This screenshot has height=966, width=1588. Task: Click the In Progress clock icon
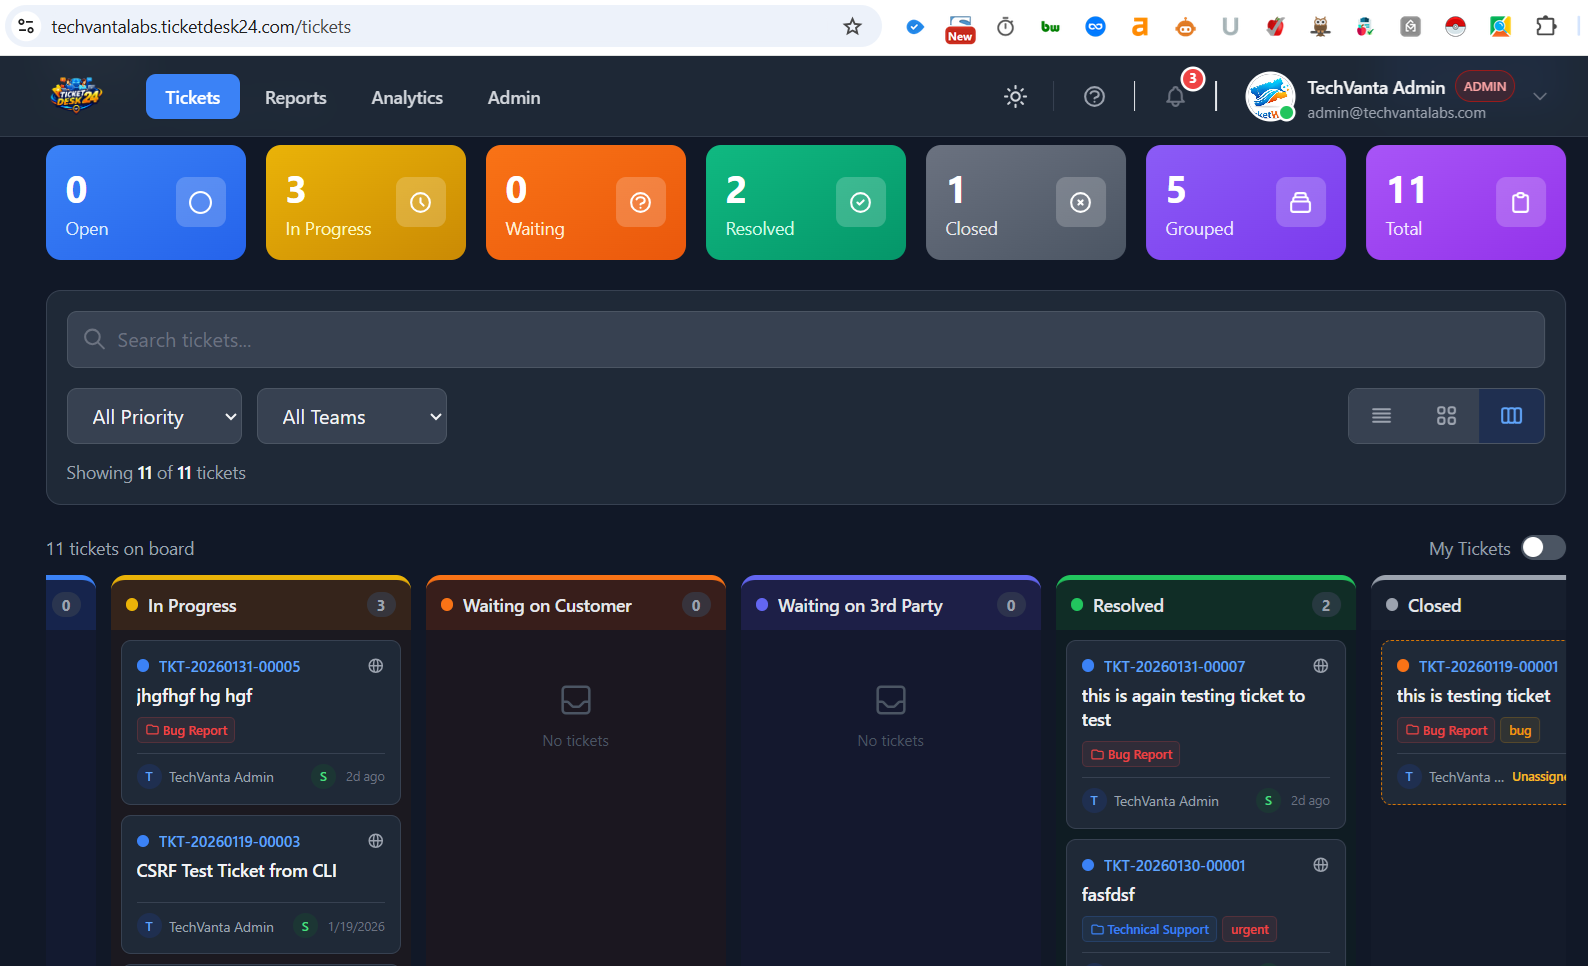[x=421, y=202]
